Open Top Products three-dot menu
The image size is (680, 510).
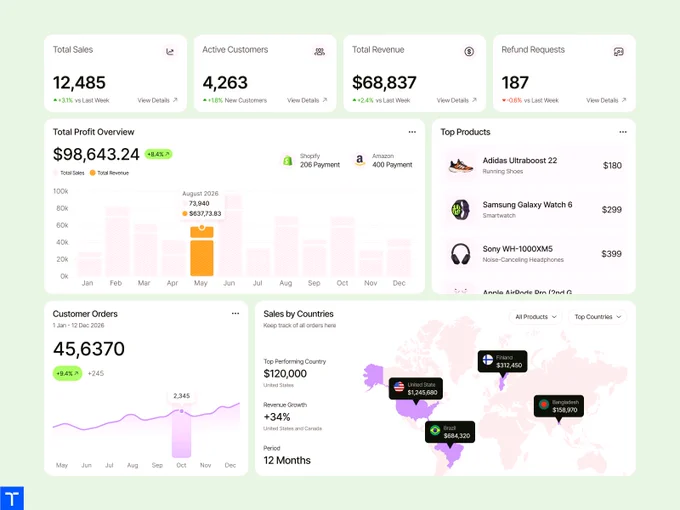(x=623, y=132)
